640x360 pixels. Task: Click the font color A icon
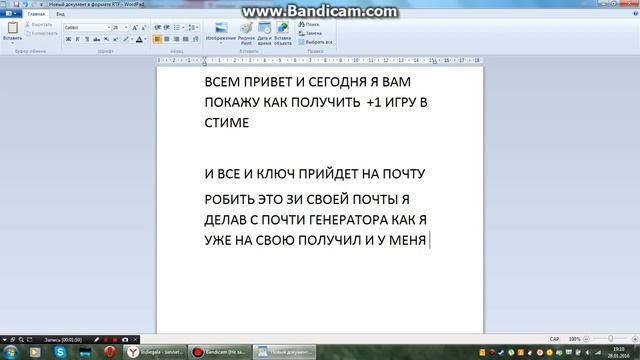pyautogui.click(x=139, y=39)
